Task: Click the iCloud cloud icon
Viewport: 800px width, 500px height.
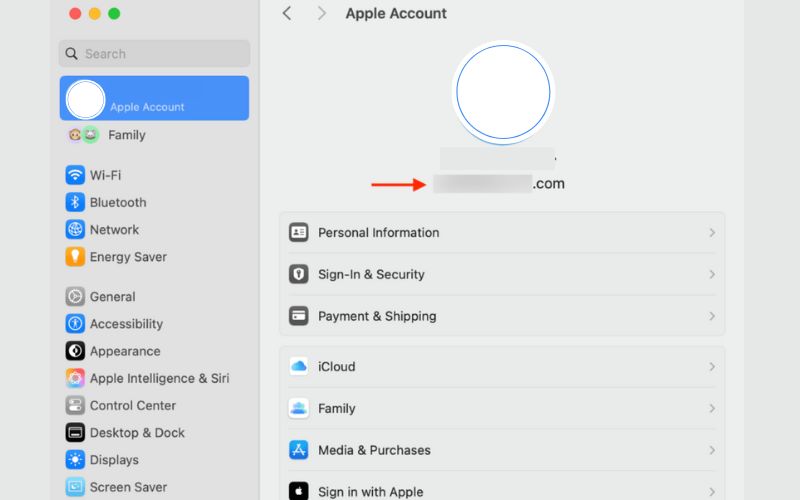Action: click(298, 366)
